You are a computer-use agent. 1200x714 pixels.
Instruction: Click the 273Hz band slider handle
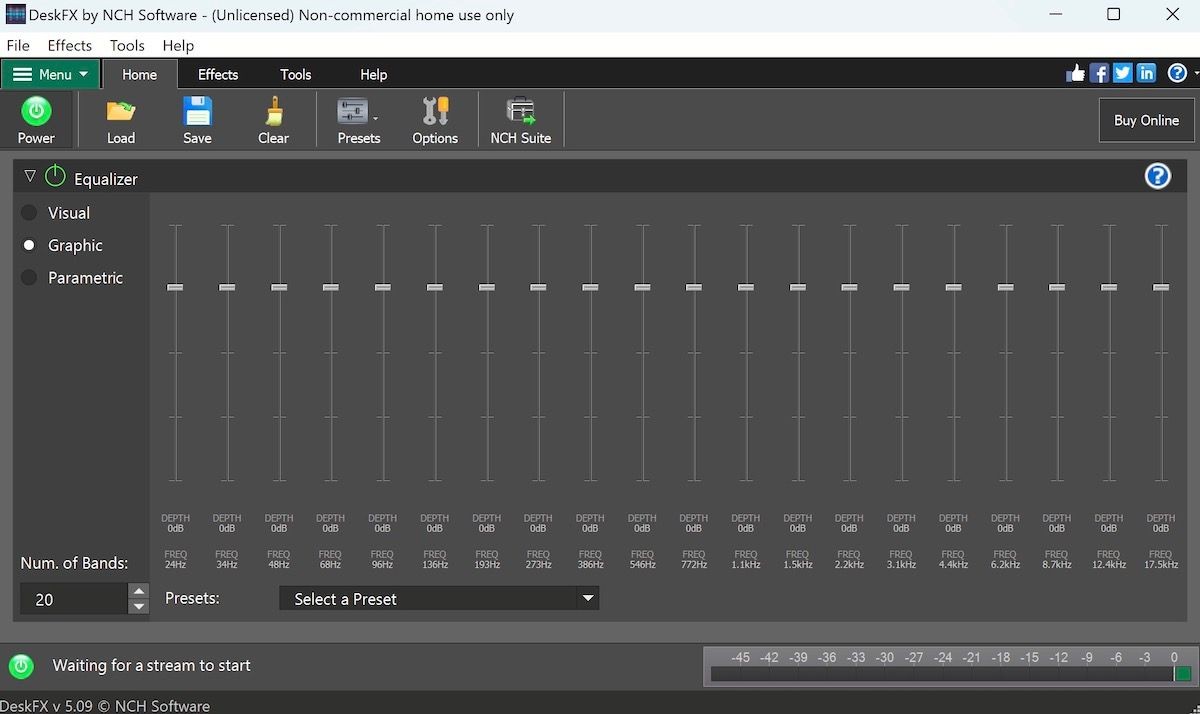click(x=538, y=287)
